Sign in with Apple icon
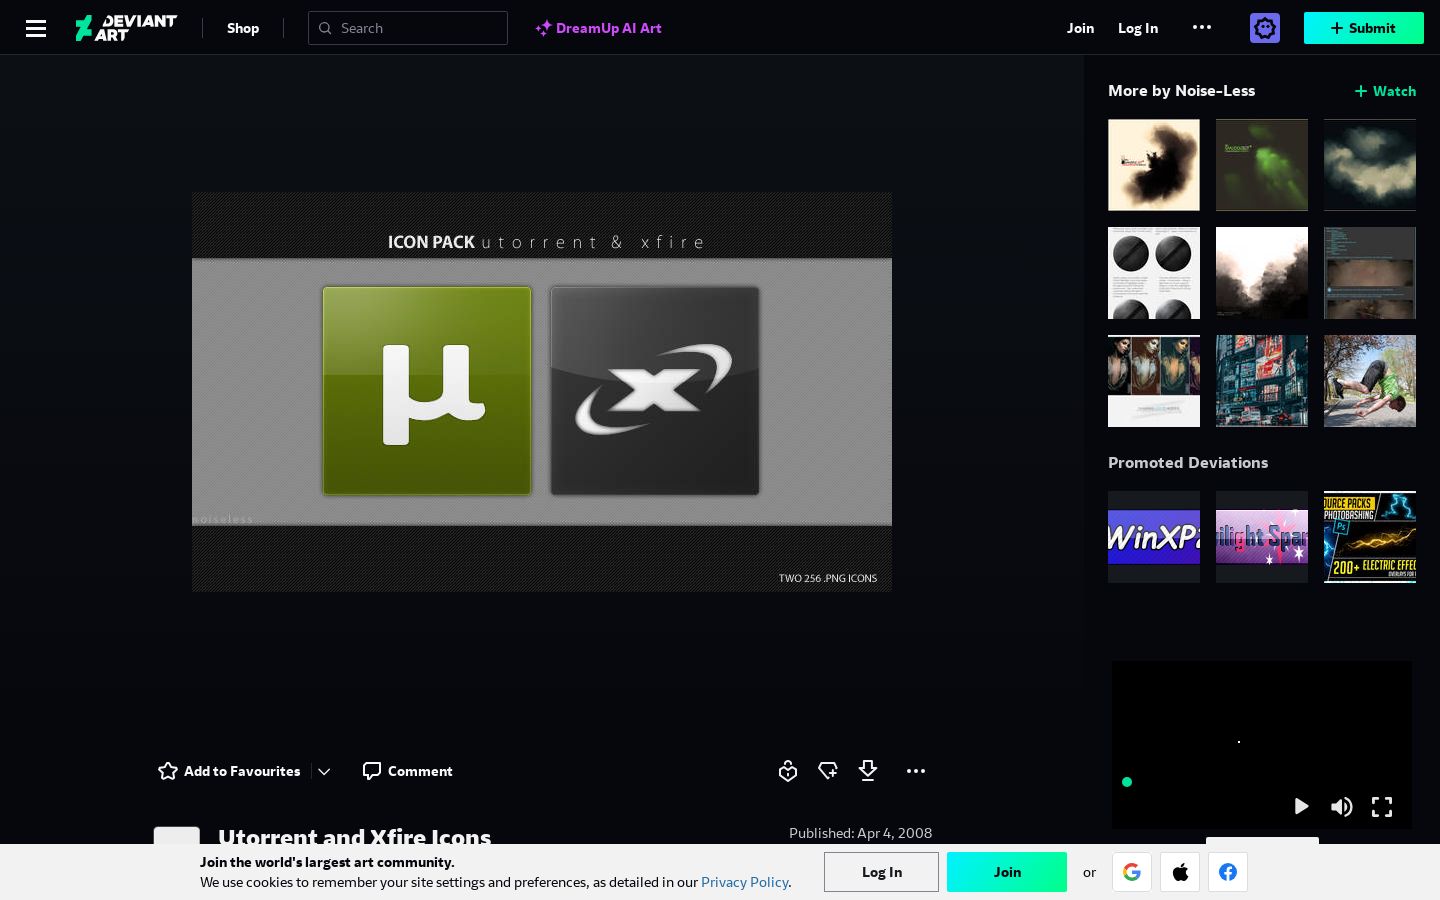 coord(1180,872)
